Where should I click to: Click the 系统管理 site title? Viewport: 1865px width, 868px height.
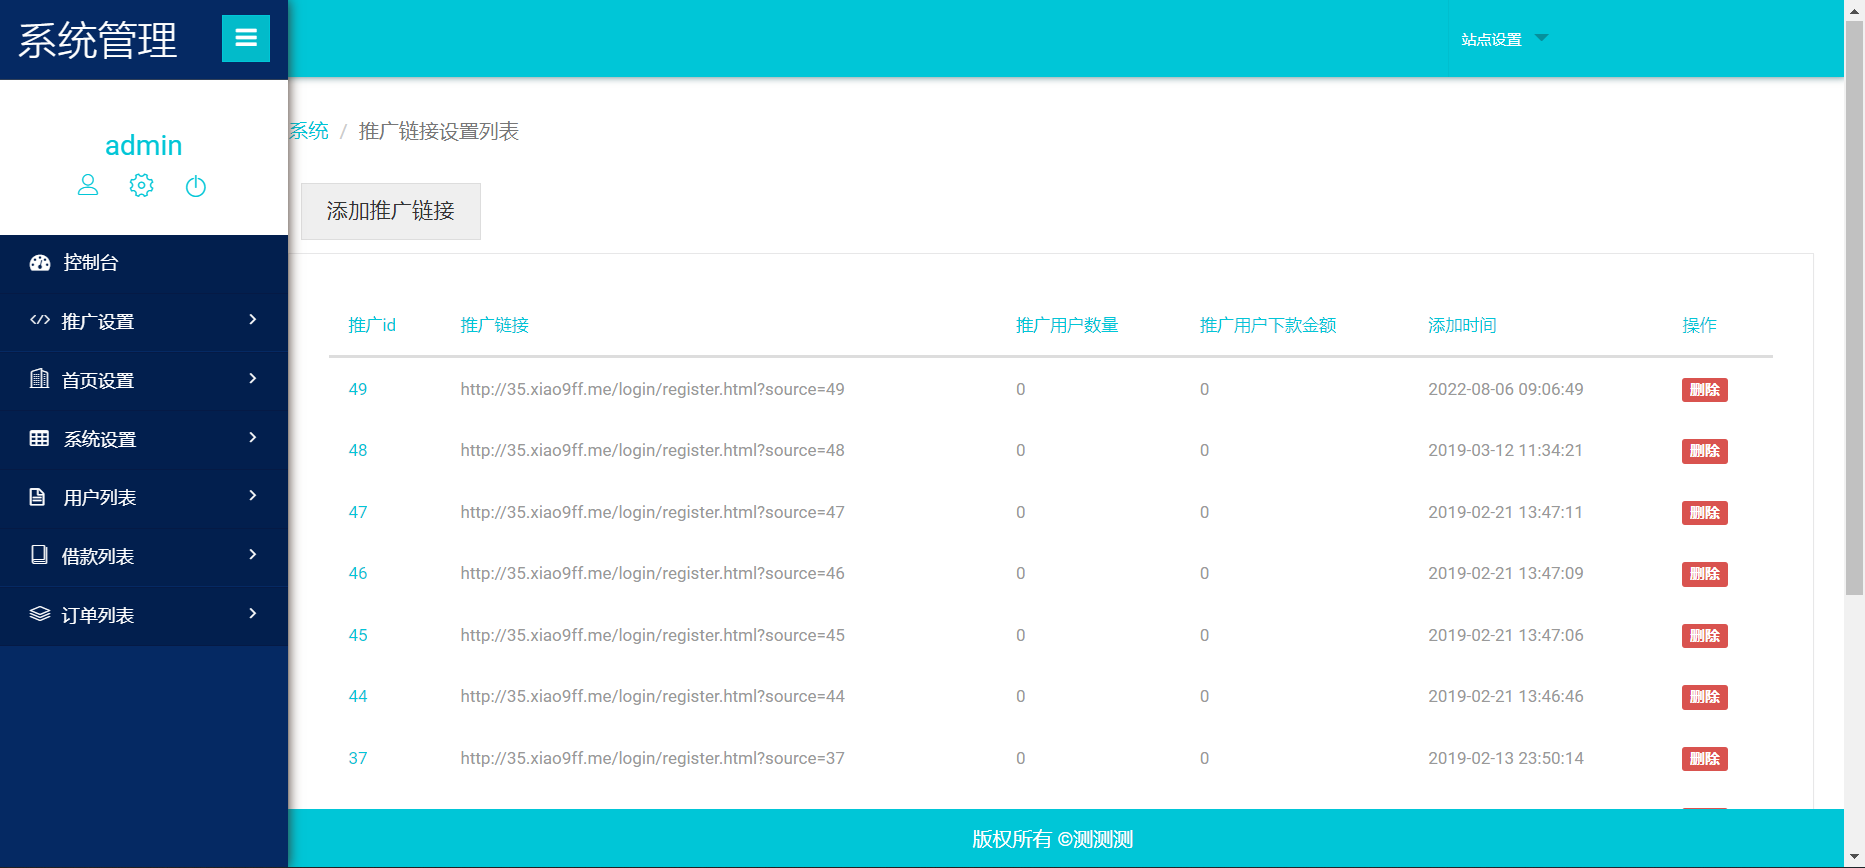(x=98, y=41)
